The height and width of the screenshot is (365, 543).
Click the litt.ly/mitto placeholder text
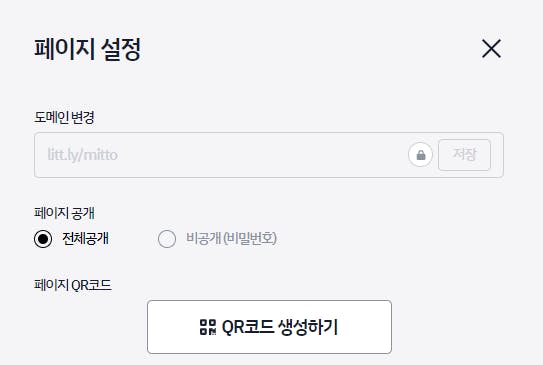pyautogui.click(x=82, y=155)
